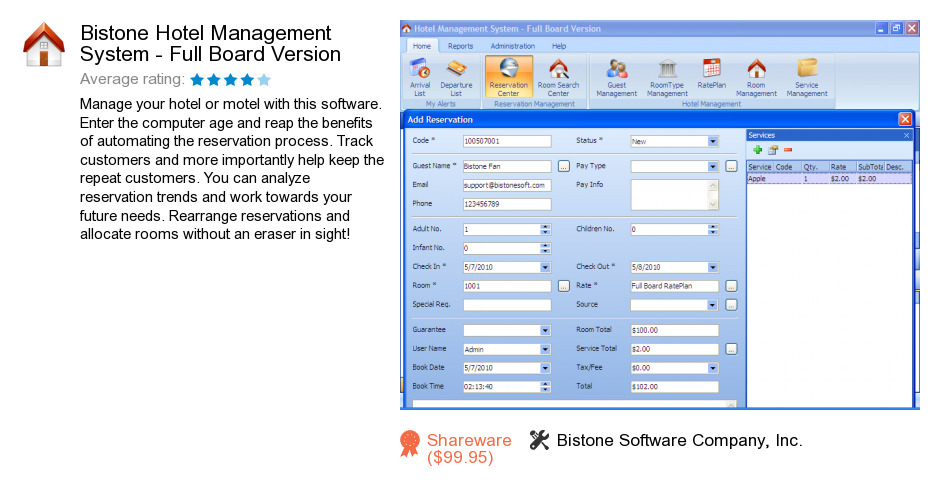This screenshot has width=940, height=493.
Task: Open the Book Date picker
Action: click(x=545, y=368)
